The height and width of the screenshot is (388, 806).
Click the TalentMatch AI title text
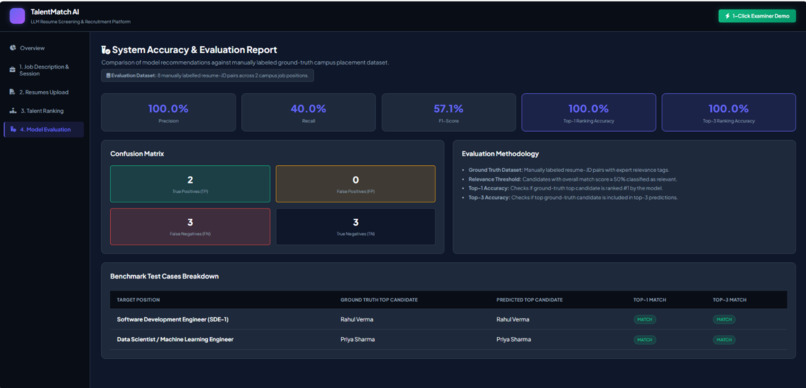(x=55, y=12)
